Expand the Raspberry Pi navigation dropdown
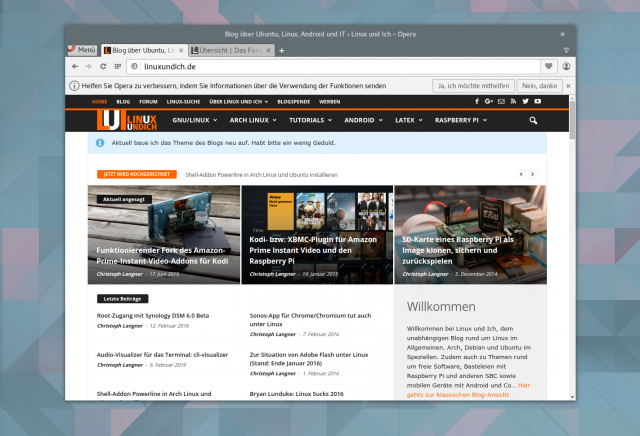This screenshot has height=436, width=640. coord(461,120)
